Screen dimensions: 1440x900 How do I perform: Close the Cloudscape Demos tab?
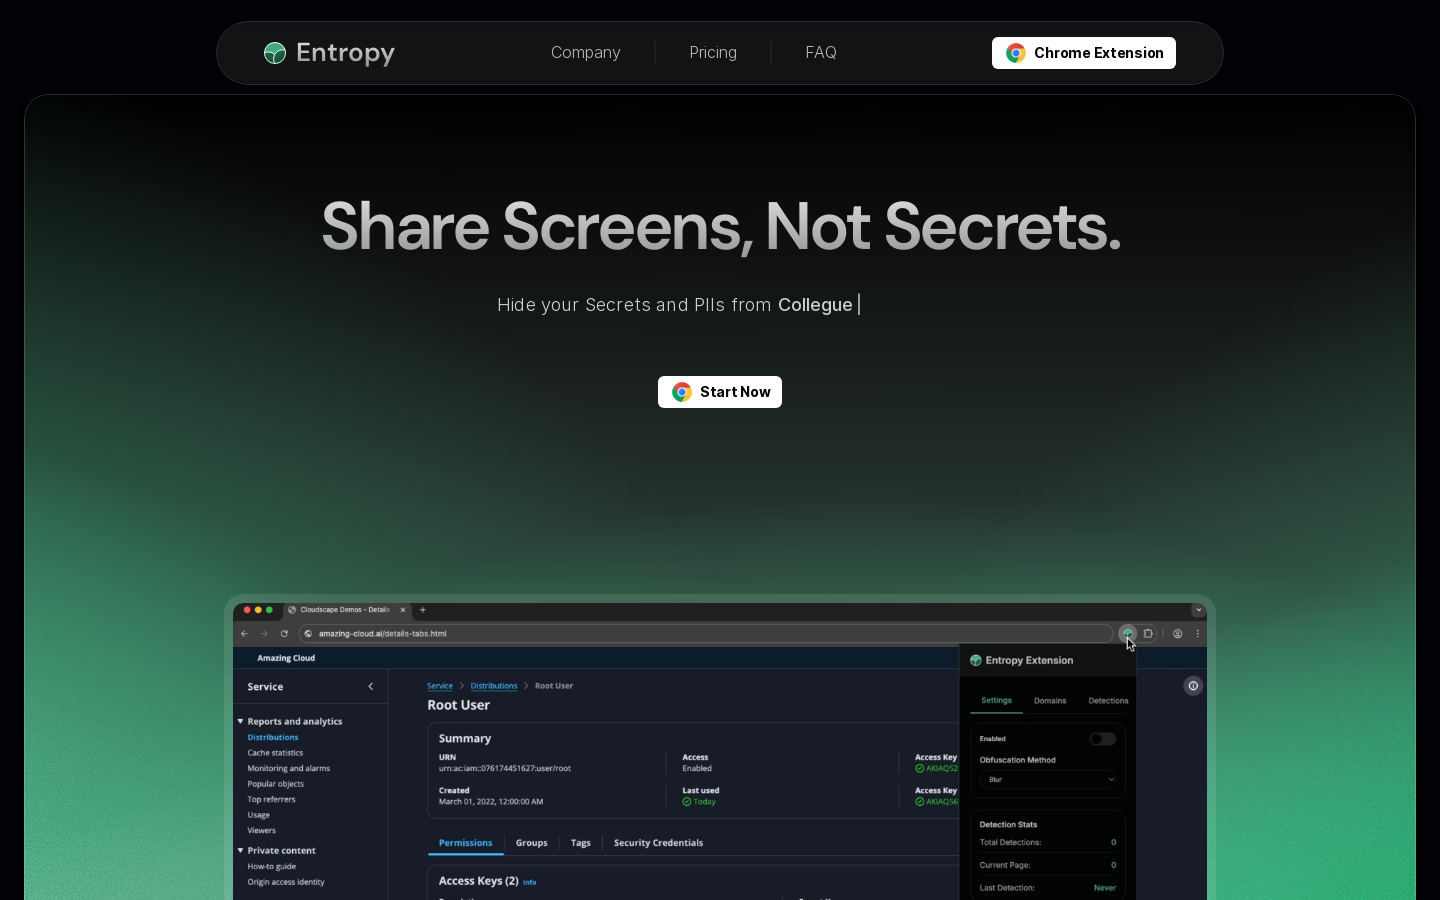click(403, 609)
